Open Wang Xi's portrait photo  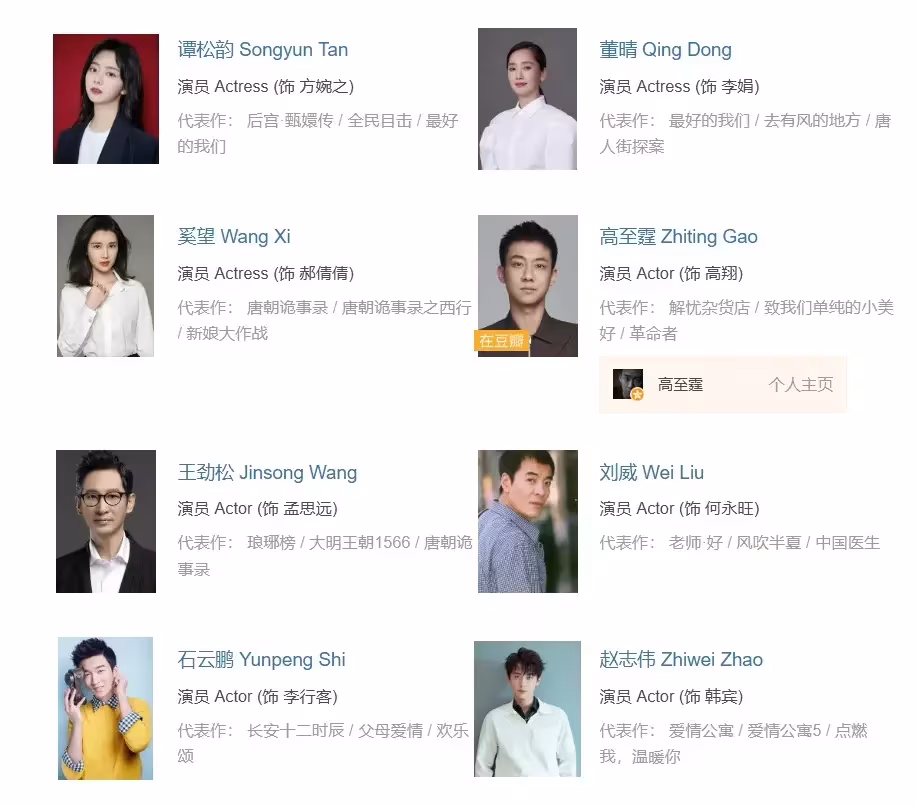tap(106, 286)
